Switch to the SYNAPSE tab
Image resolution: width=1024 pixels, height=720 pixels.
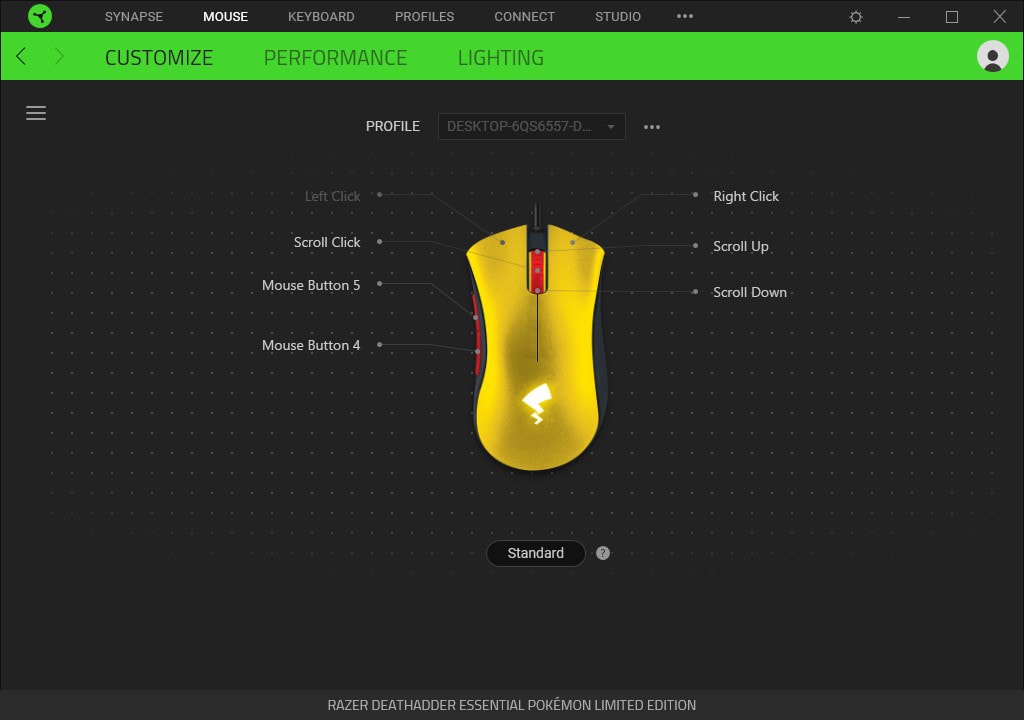point(134,16)
